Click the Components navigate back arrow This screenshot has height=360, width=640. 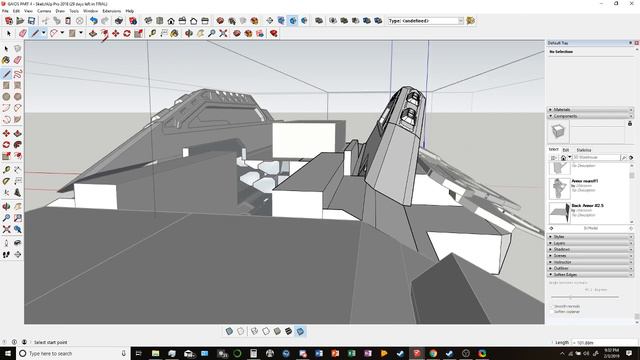[x=551, y=228]
